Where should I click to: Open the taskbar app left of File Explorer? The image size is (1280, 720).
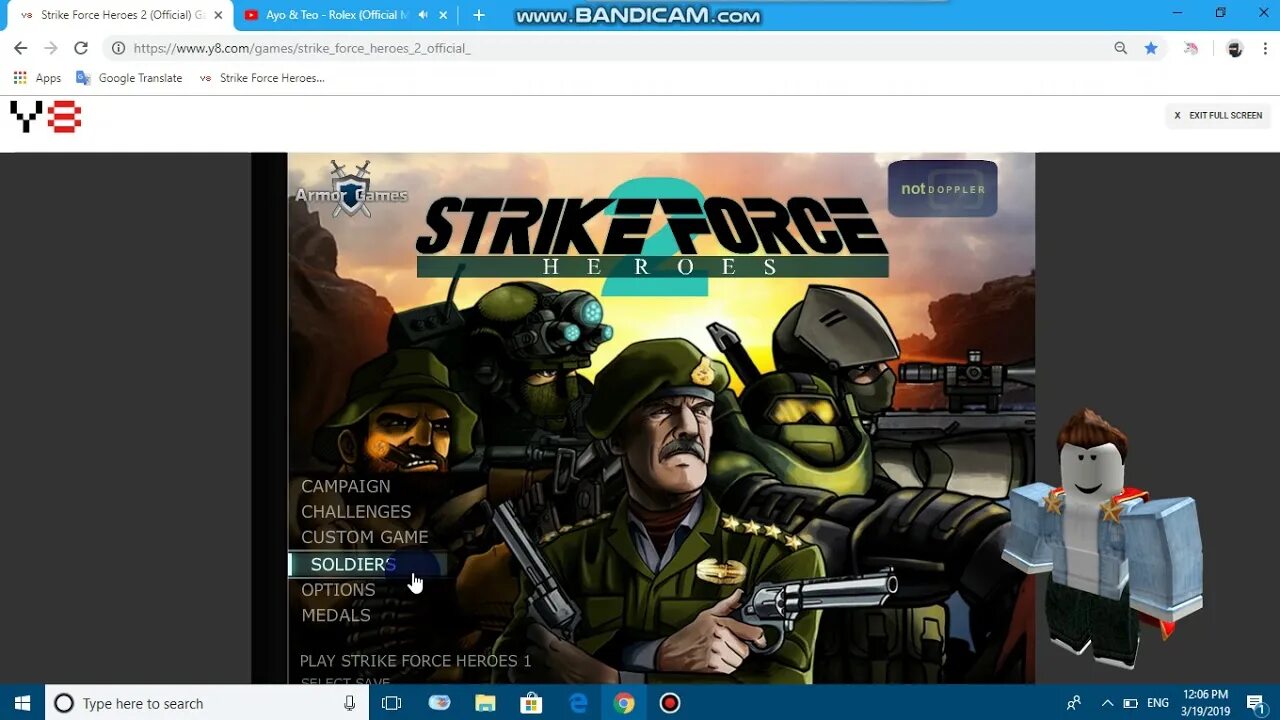coord(439,703)
